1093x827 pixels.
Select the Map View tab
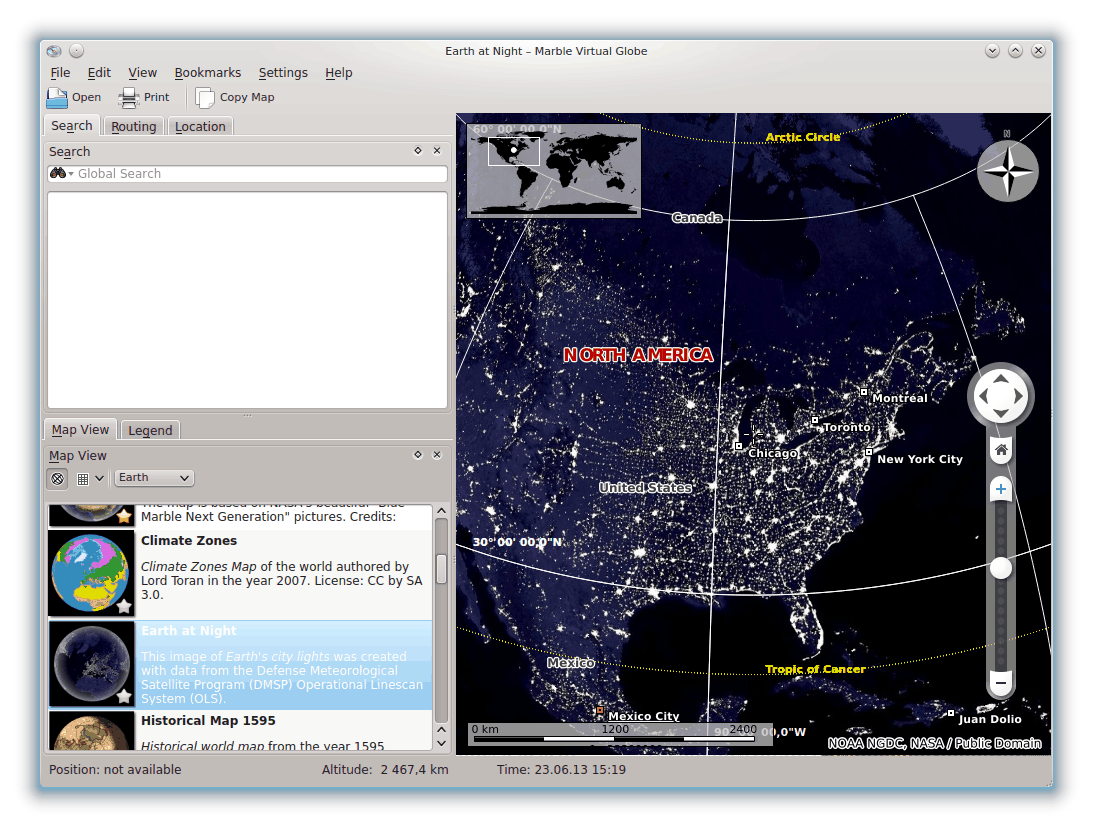click(80, 430)
